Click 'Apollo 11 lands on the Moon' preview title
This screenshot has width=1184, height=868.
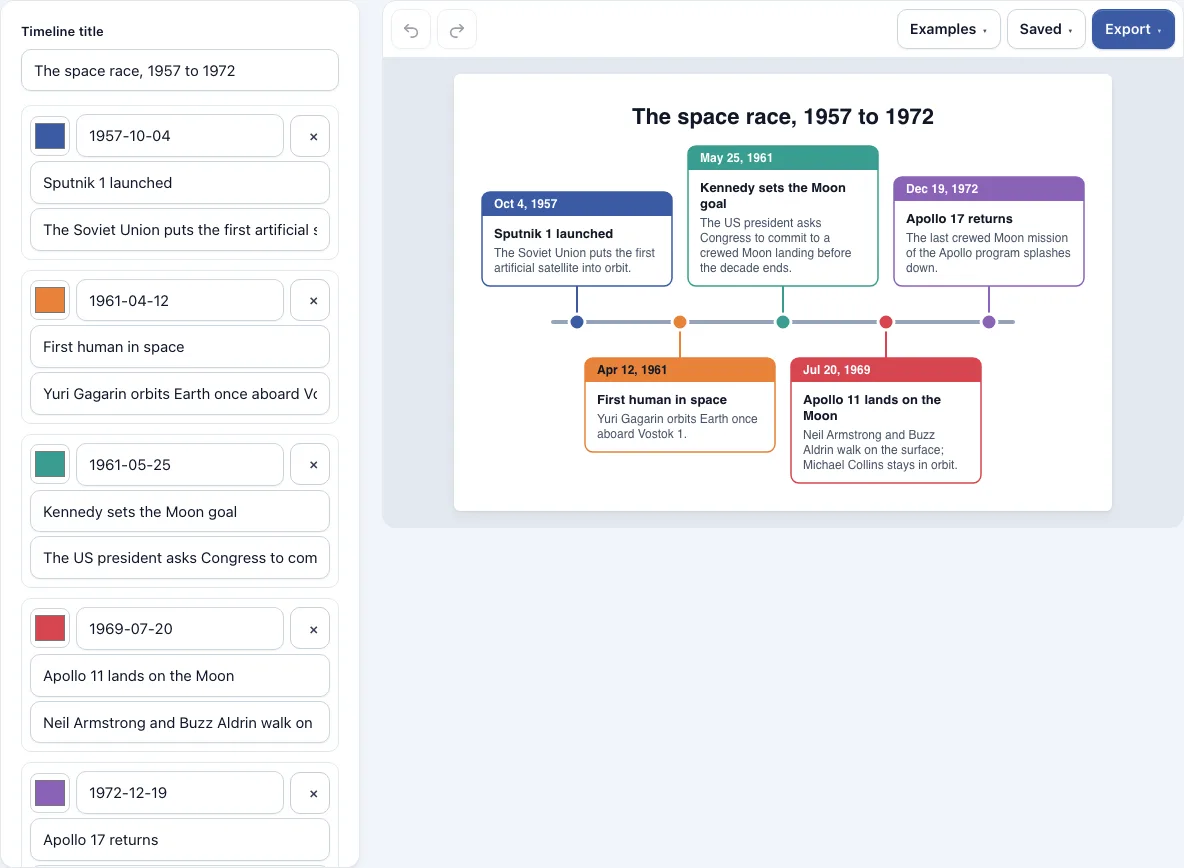(872, 408)
